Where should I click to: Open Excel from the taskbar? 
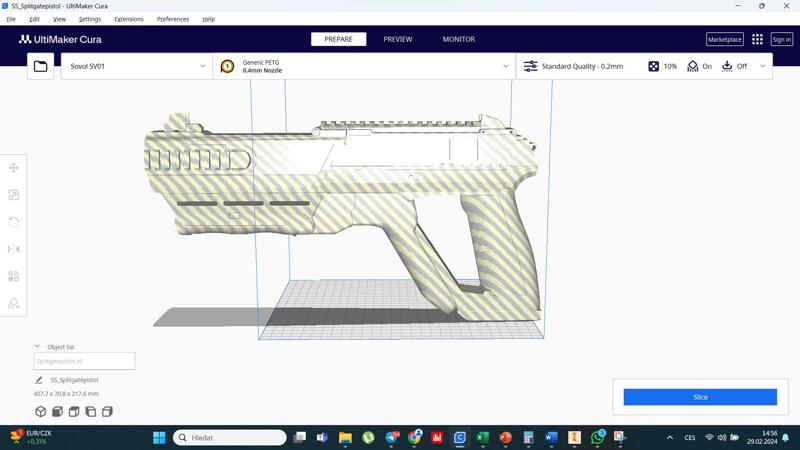[483, 438]
